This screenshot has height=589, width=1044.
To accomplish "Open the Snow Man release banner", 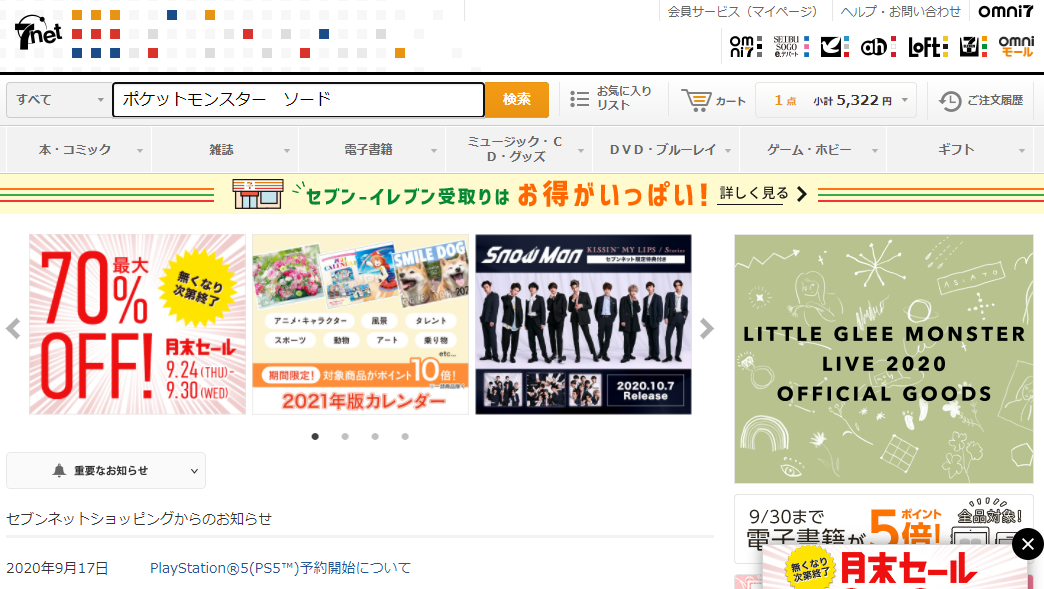I will [583, 324].
